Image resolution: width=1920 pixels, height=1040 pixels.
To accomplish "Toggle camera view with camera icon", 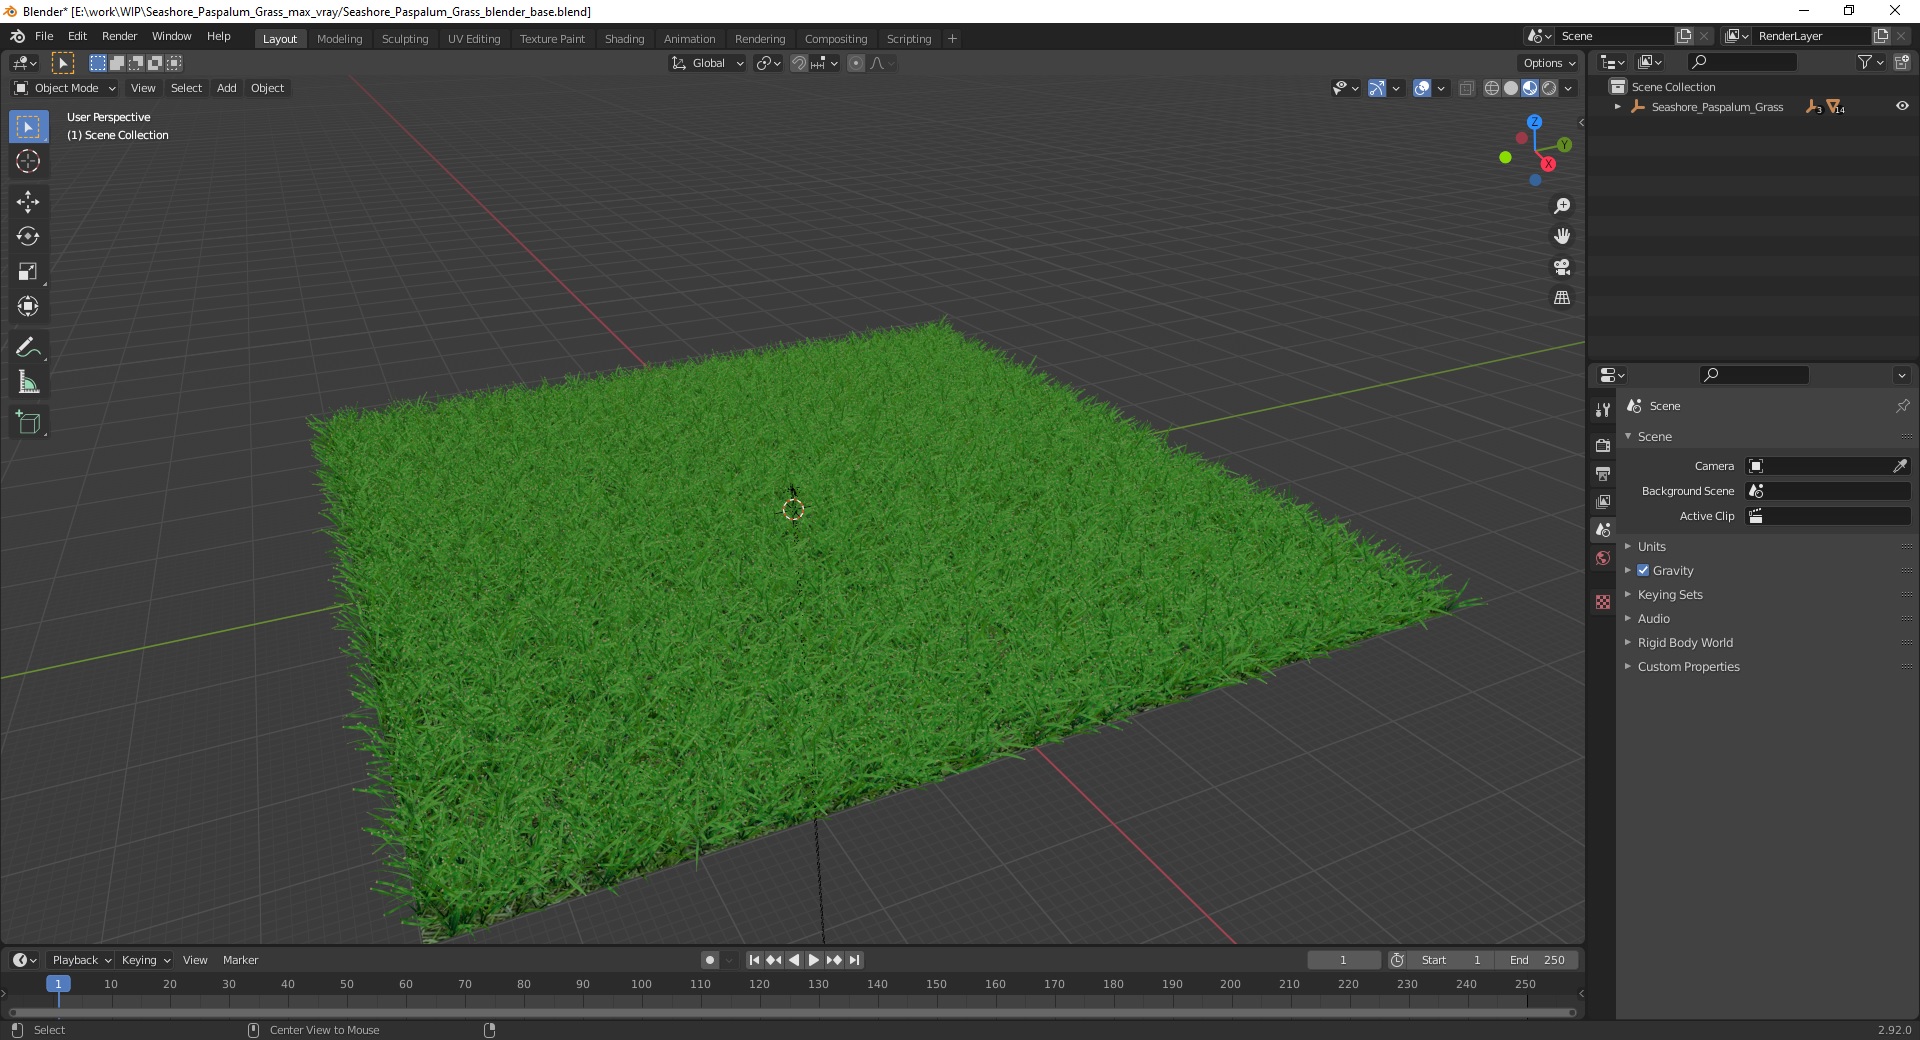I will [1562, 267].
